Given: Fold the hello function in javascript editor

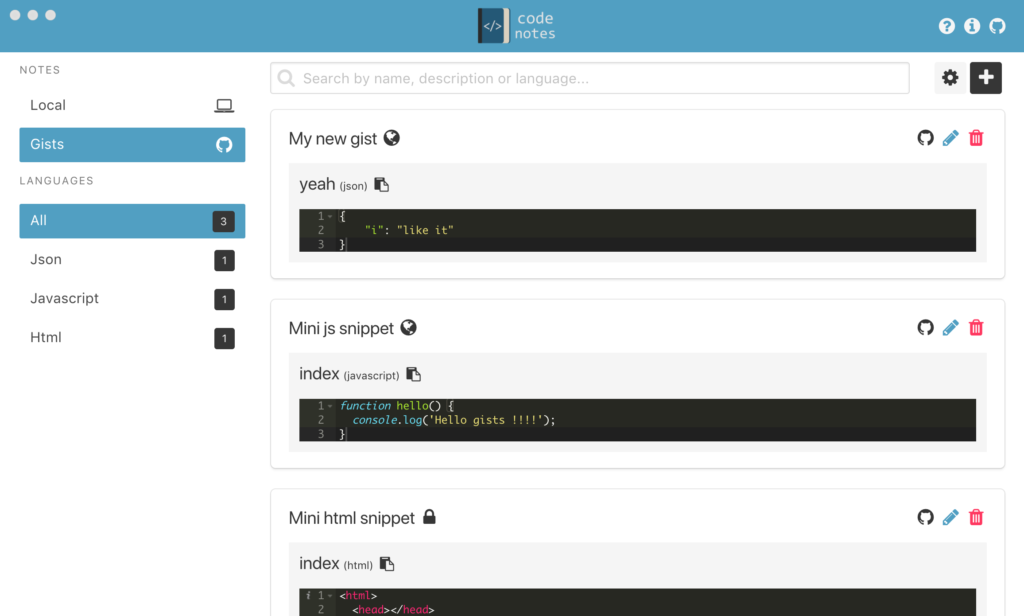Looking at the screenshot, I should 330,406.
